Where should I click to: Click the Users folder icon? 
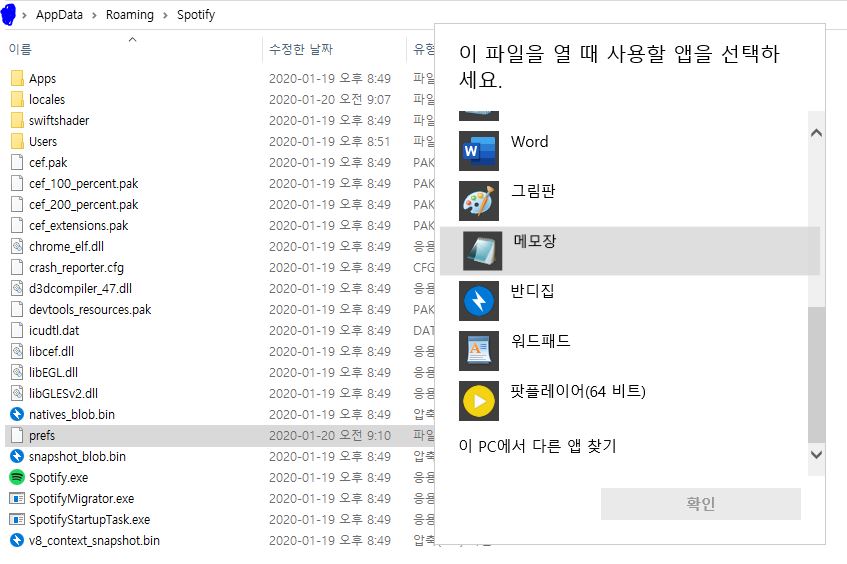coord(17,142)
